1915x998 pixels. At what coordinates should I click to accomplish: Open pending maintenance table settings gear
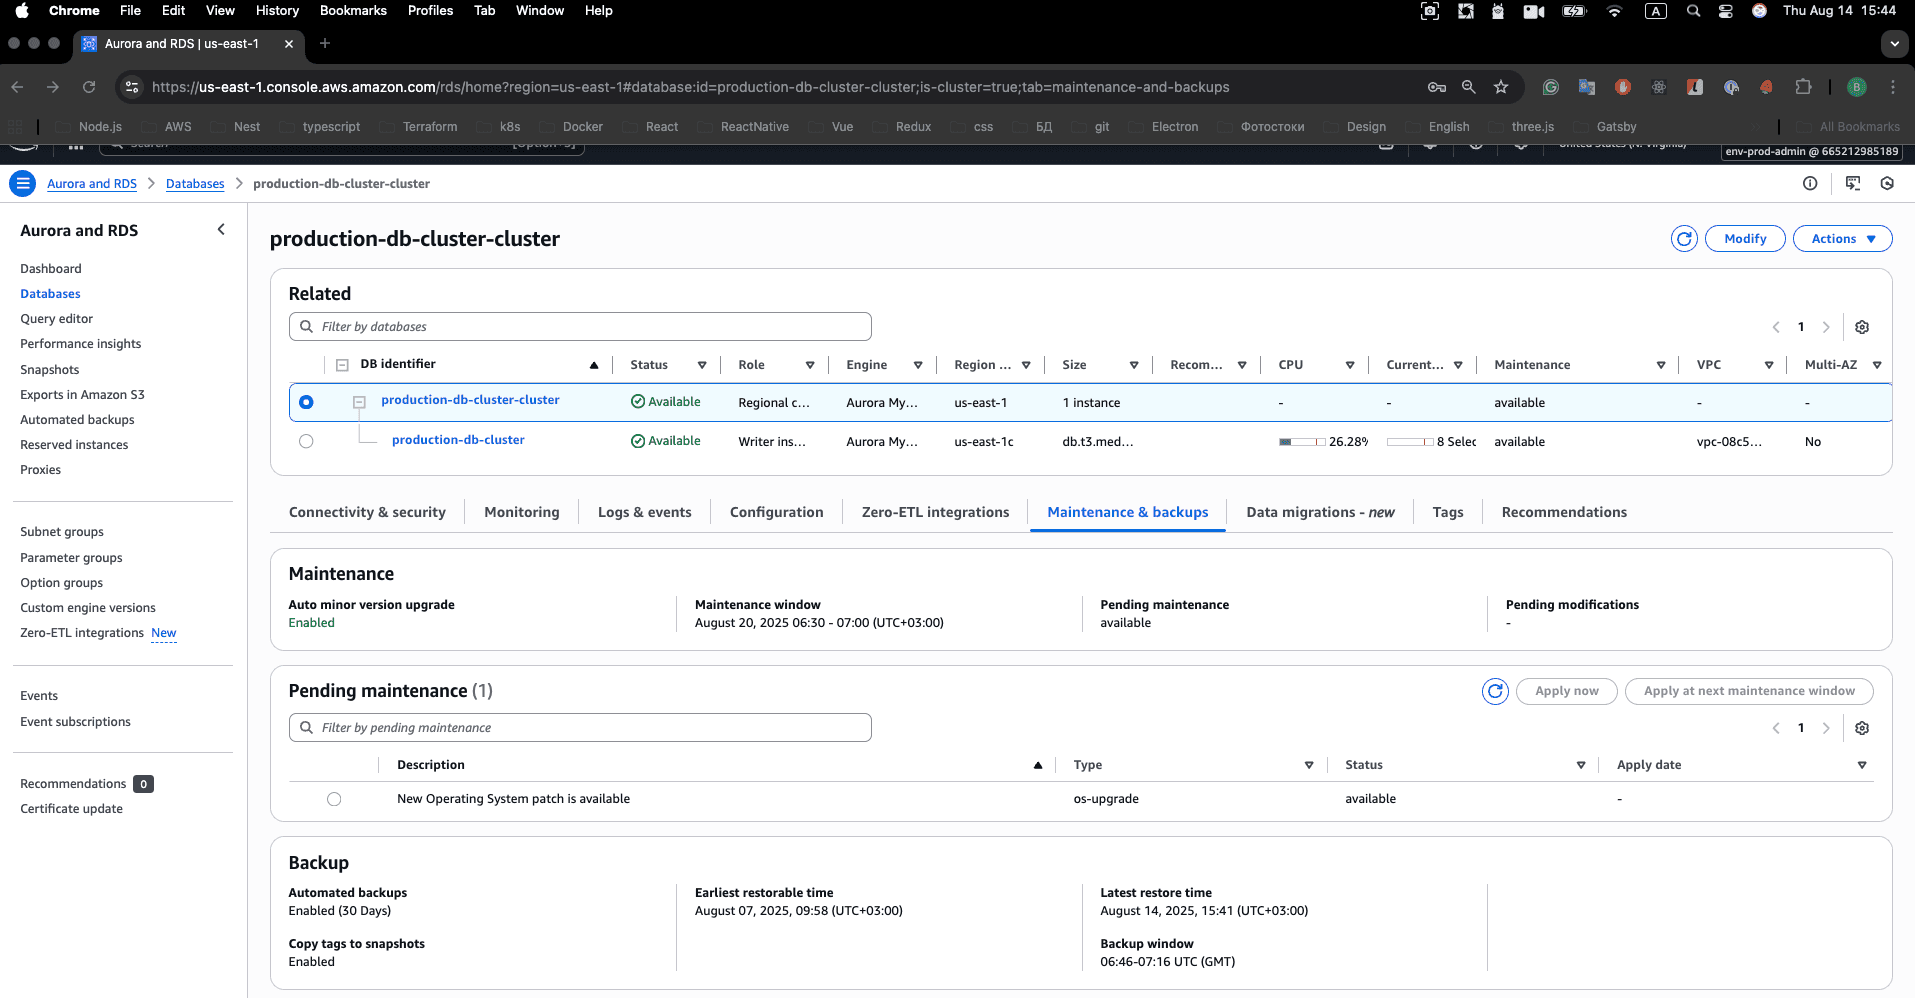click(x=1861, y=728)
